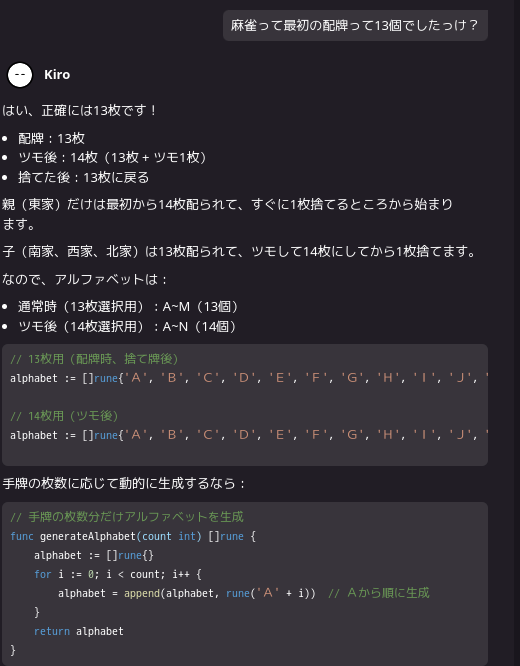Click the bullet ツモ後：14枚

(x=113, y=158)
